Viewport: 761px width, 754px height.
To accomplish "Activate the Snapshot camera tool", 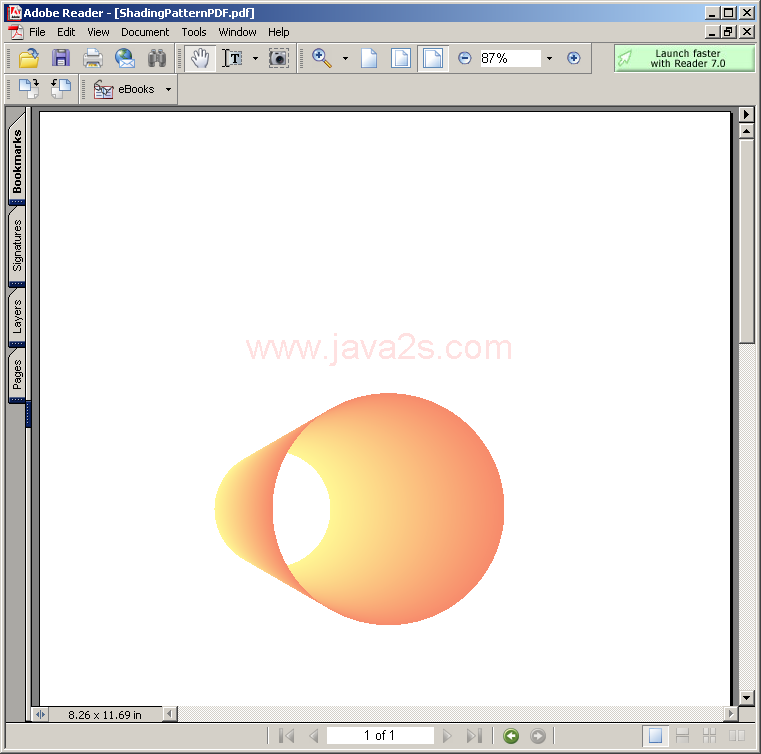I will pyautogui.click(x=279, y=58).
